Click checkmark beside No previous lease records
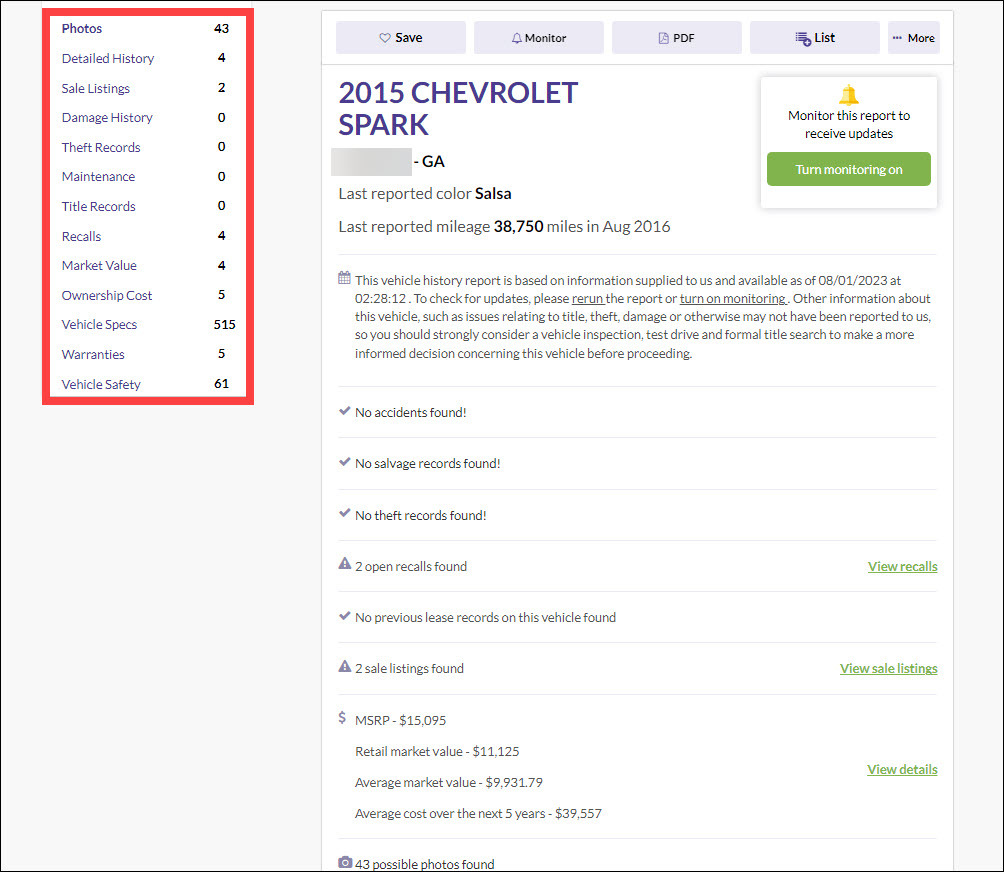Viewport: 1004px width, 872px height. click(x=344, y=616)
